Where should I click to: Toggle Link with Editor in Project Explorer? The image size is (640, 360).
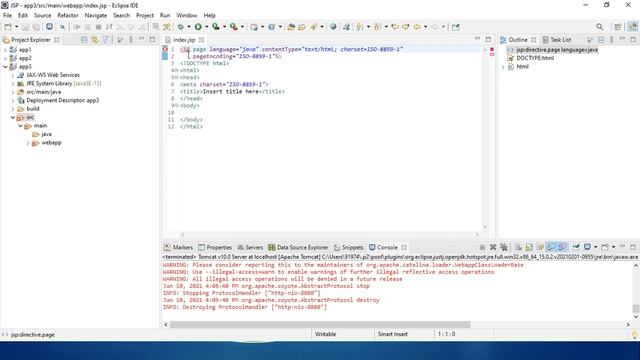click(x=95, y=40)
